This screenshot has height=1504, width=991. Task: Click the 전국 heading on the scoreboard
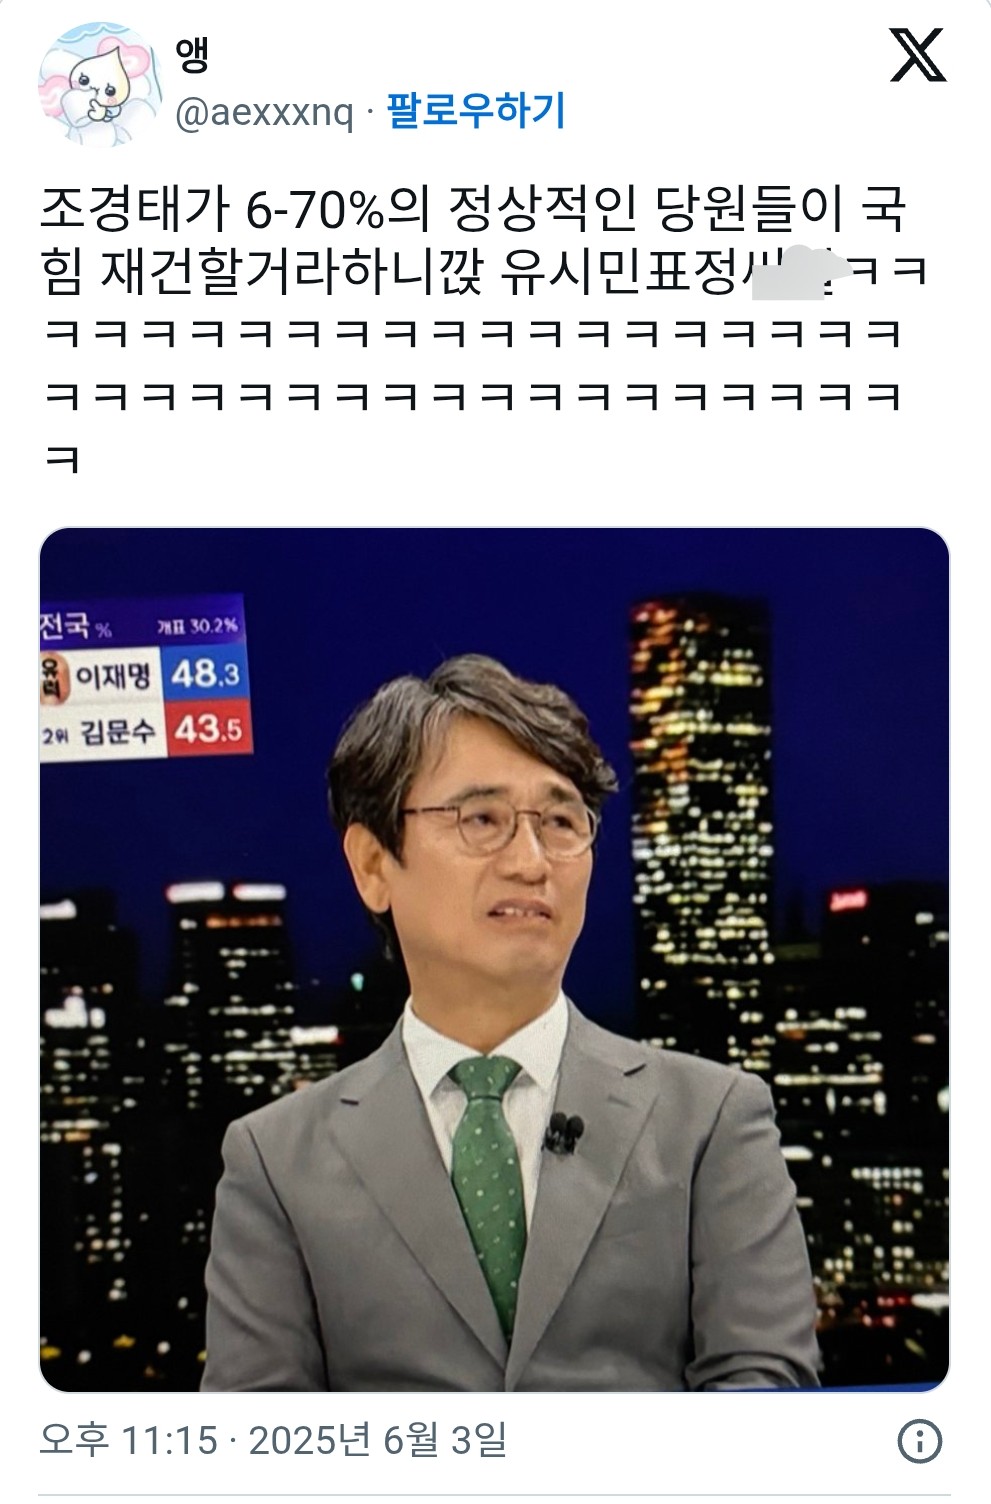click(64, 627)
